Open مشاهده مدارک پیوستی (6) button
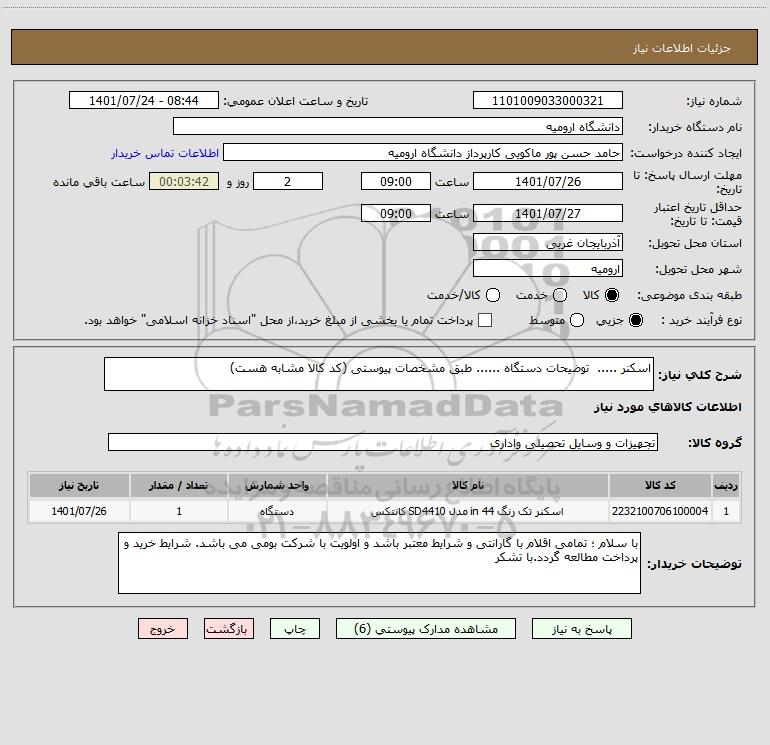Screen dimensions: 770x745 pyautogui.click(x=426, y=629)
